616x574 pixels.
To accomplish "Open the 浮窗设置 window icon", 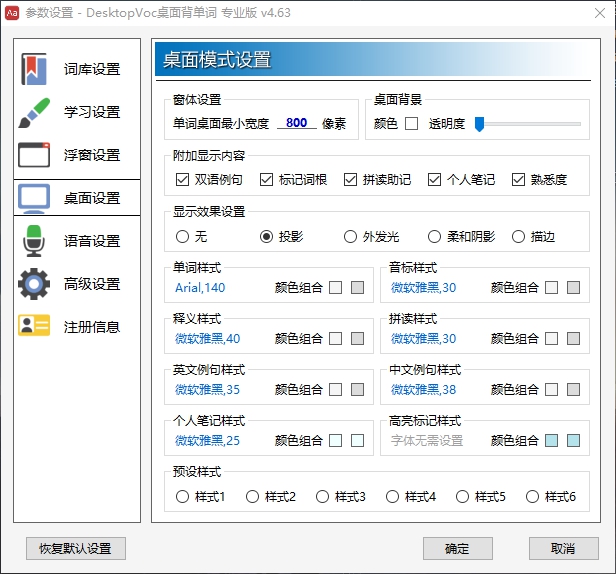I will point(35,155).
